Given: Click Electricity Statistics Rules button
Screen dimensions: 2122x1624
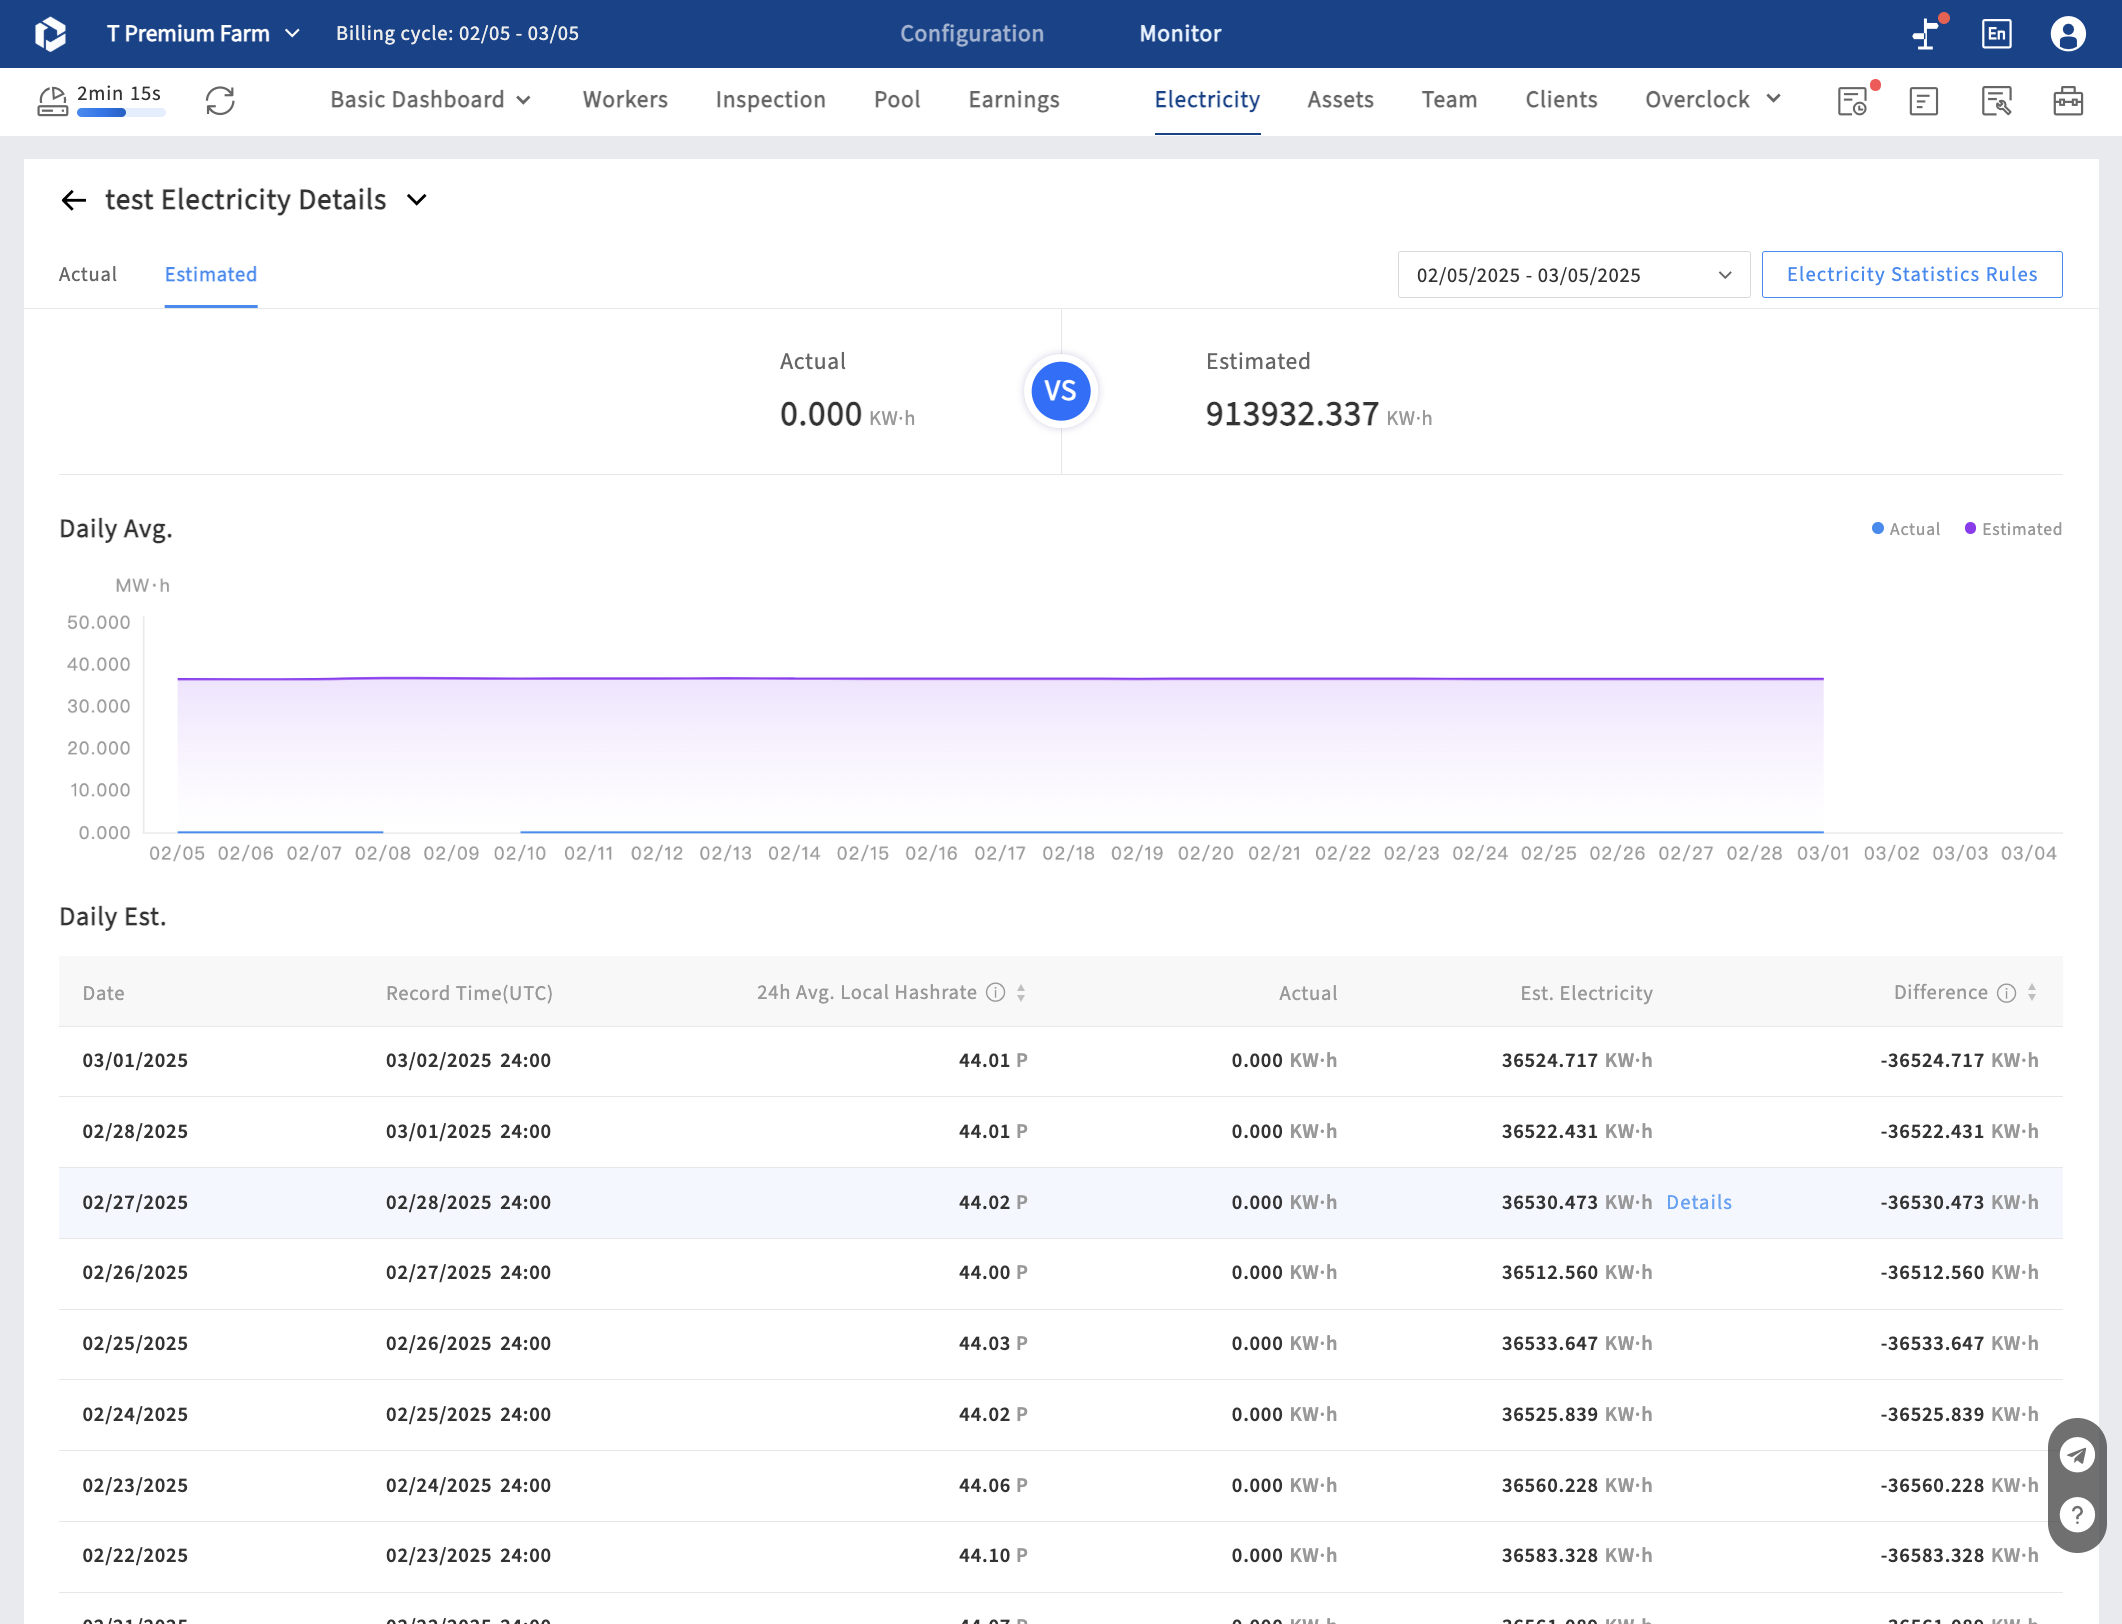Looking at the screenshot, I should (1912, 274).
